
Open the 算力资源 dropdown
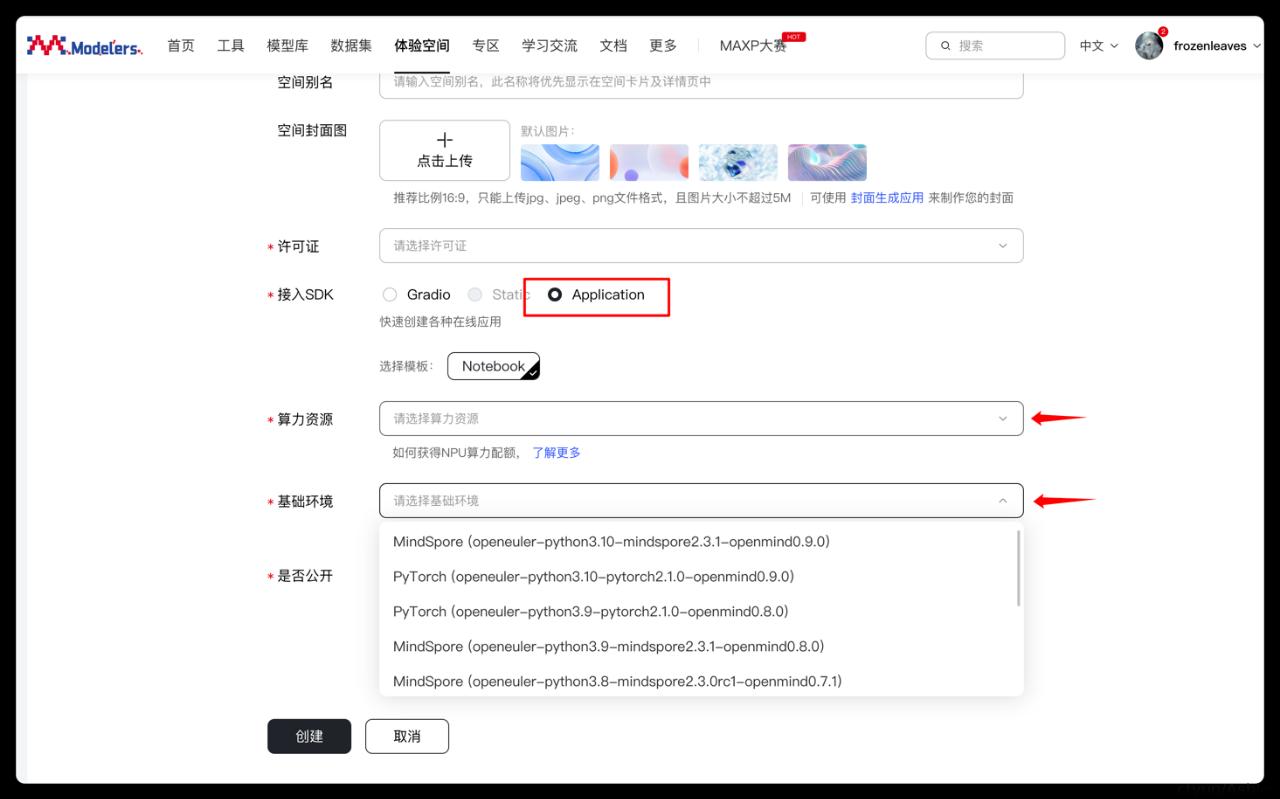pyautogui.click(x=701, y=418)
